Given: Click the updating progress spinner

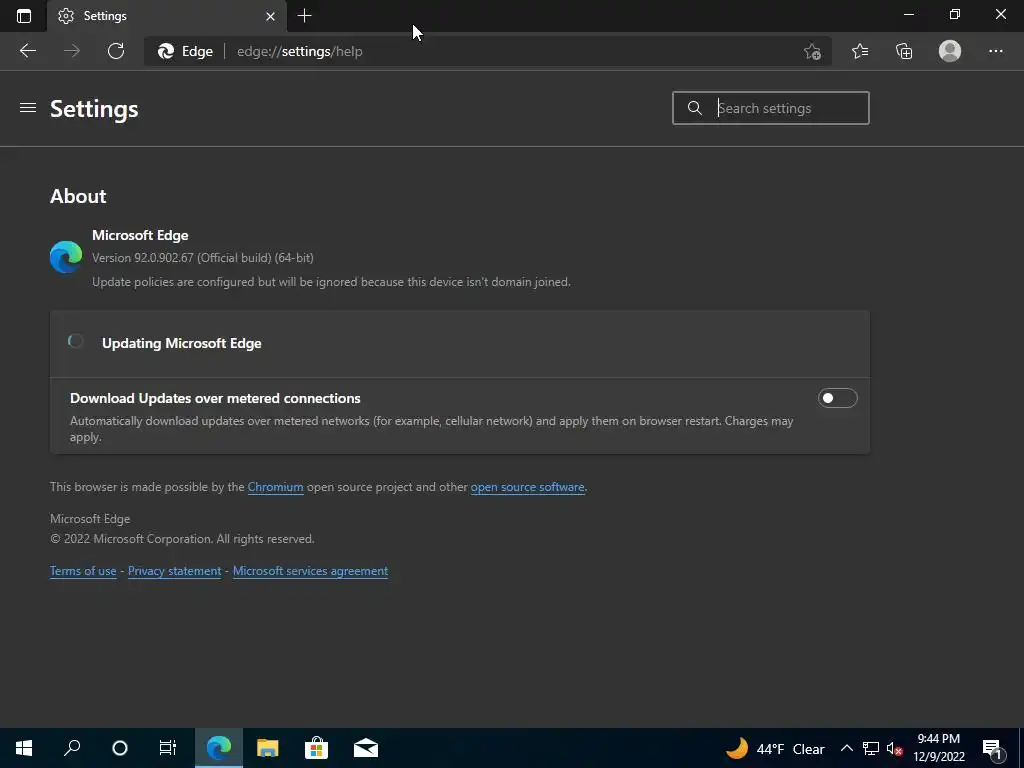Looking at the screenshot, I should click(x=76, y=341).
